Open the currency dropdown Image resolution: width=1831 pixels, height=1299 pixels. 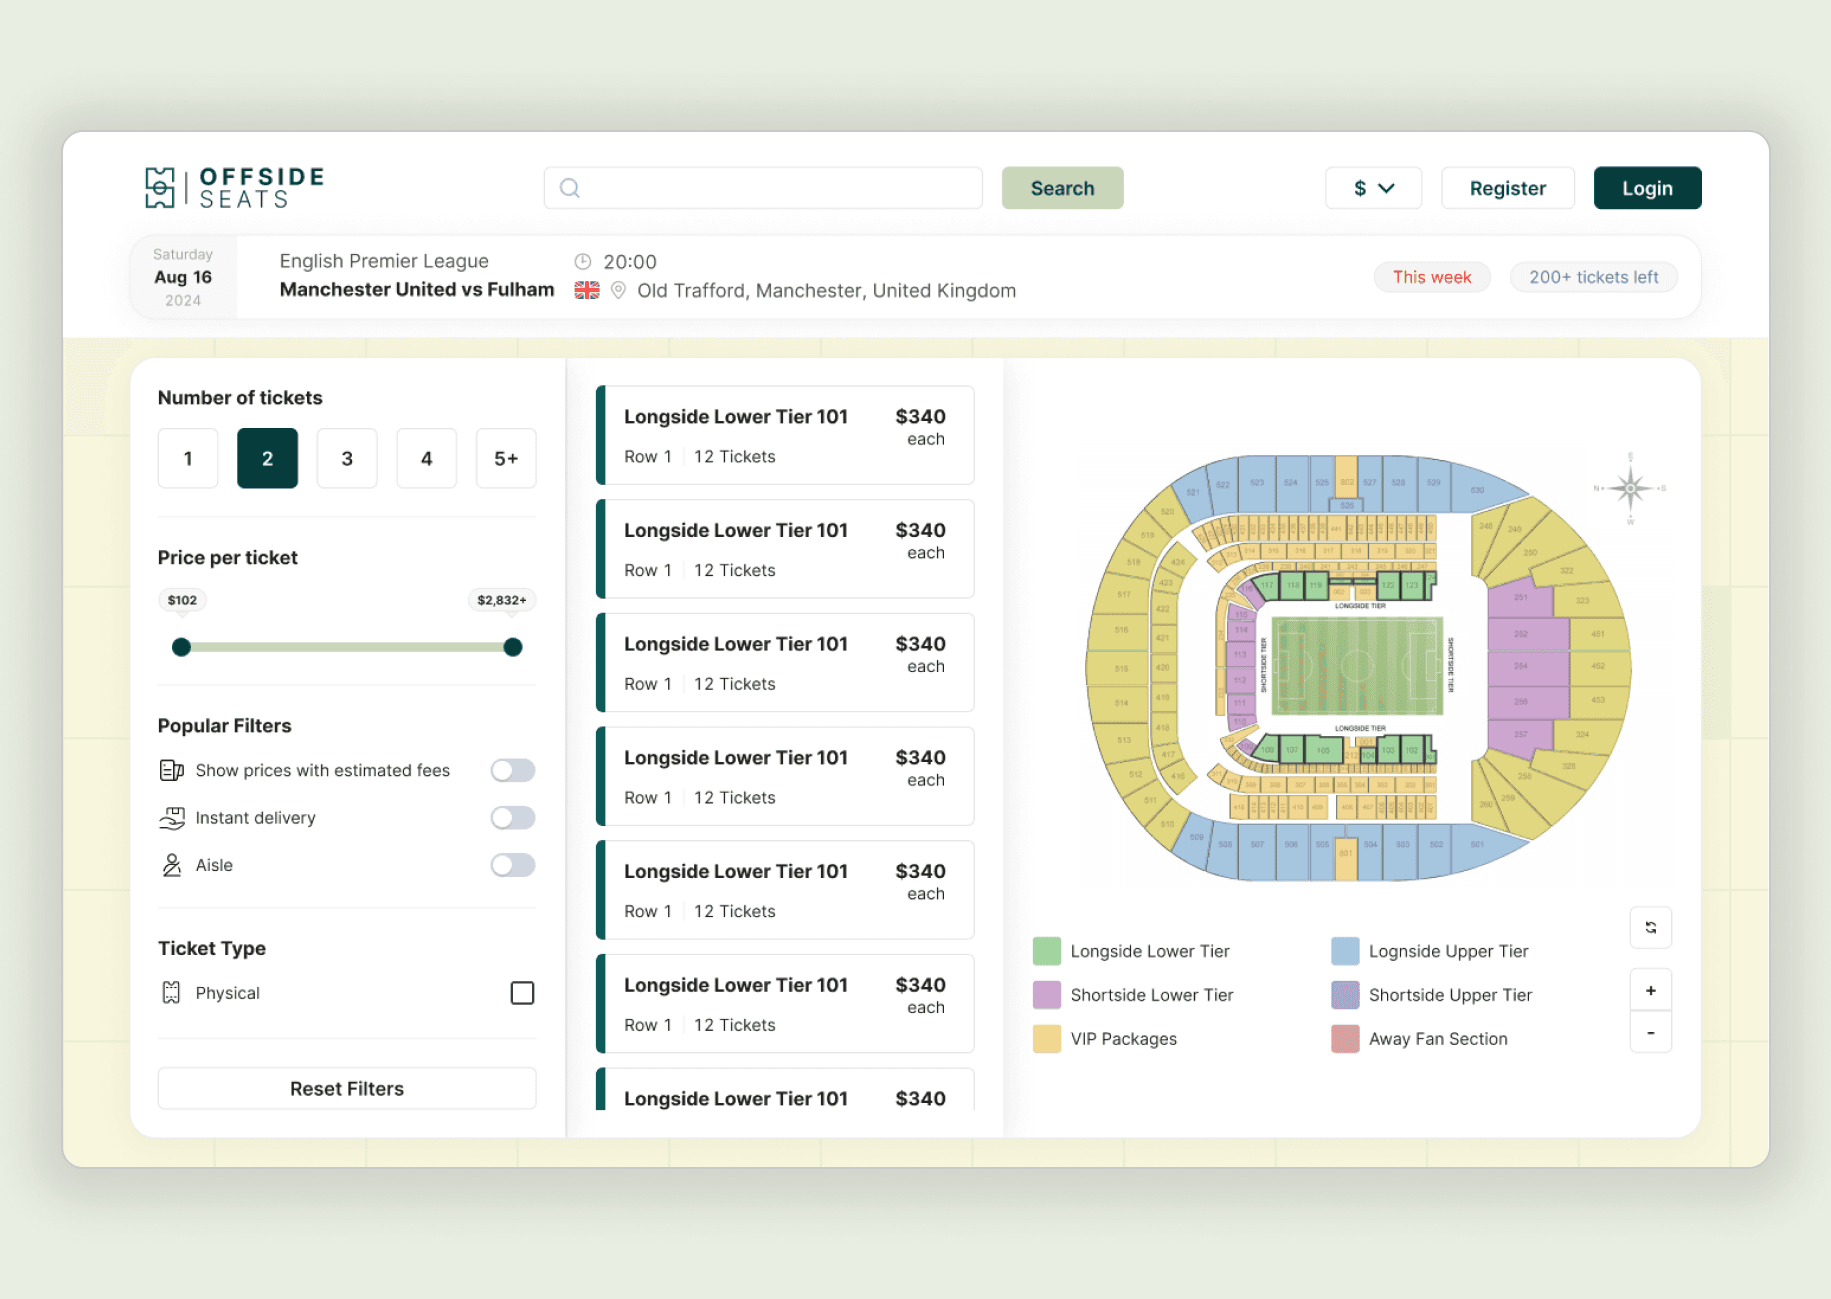tap(1373, 187)
